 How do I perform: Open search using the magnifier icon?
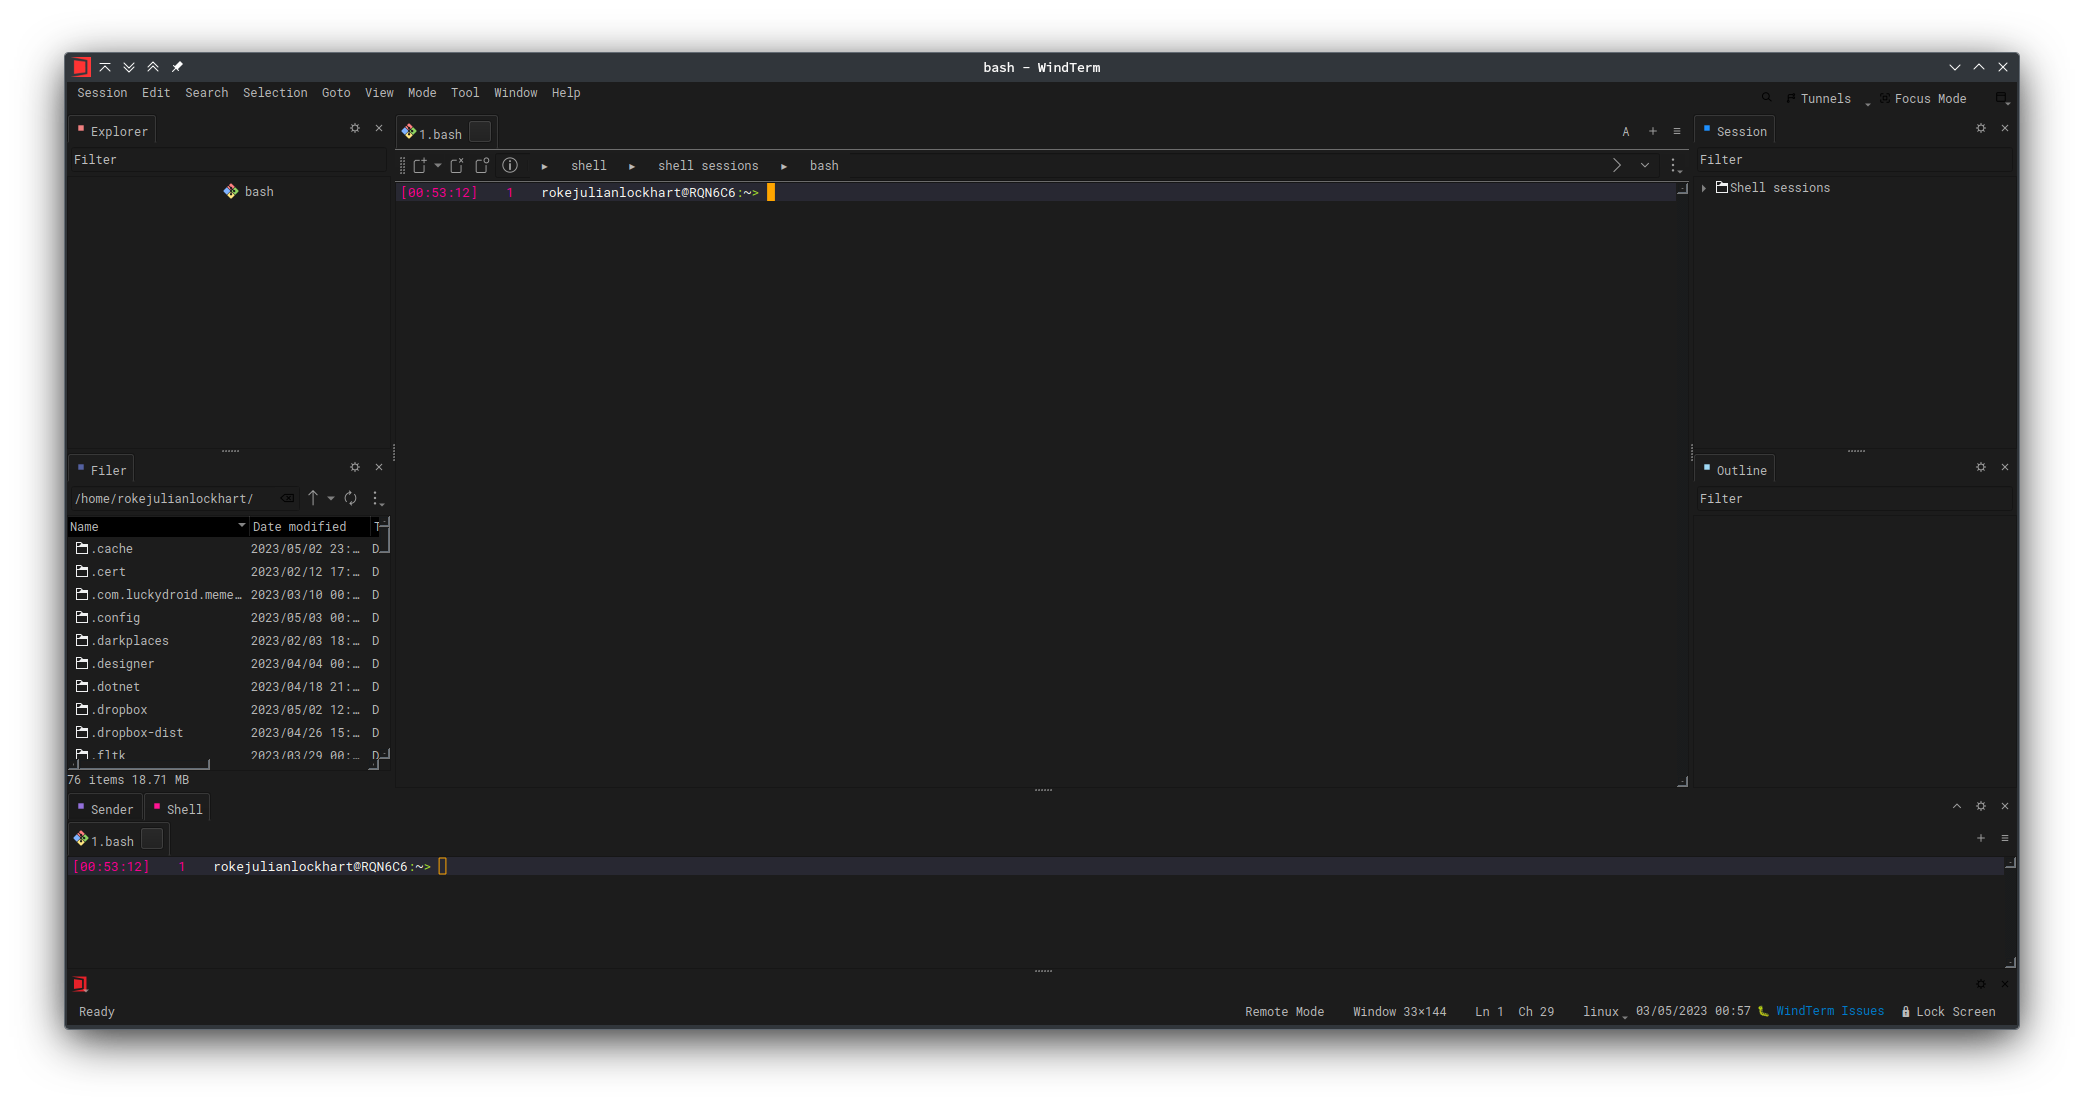pyautogui.click(x=1766, y=98)
